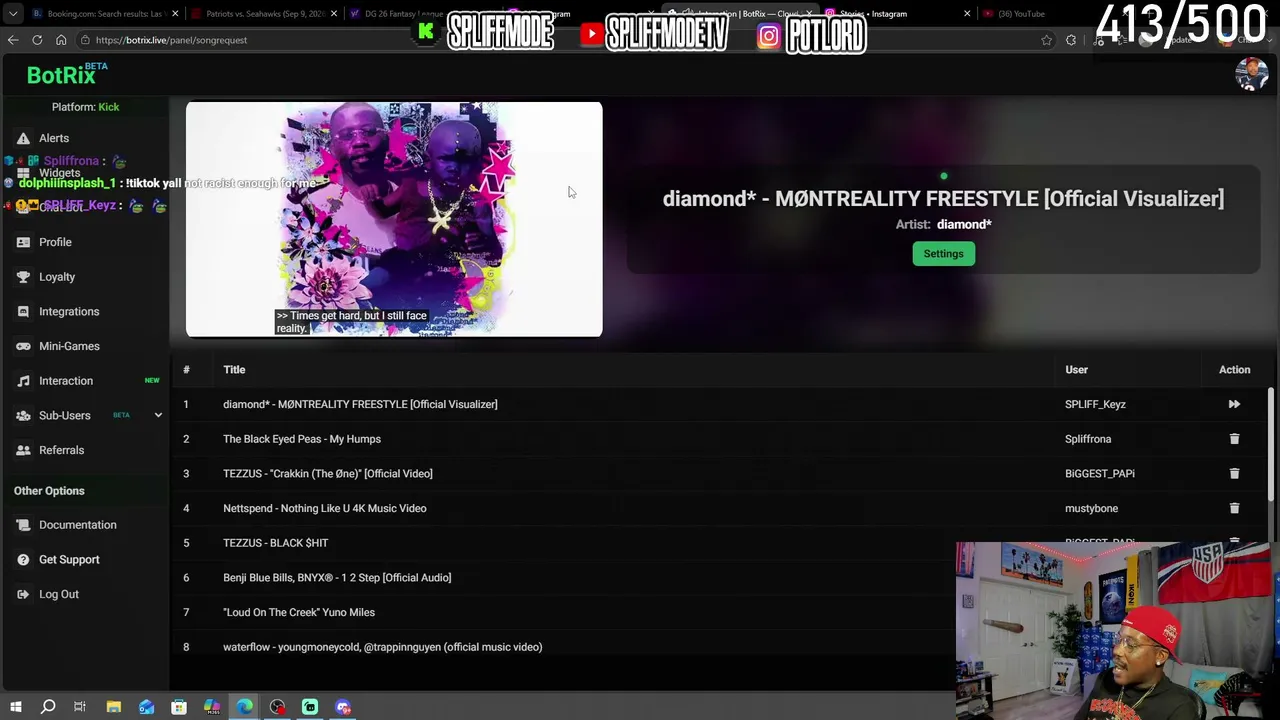Screen dimensions: 1280x720
Task: Open Task View on the taskbar
Action: pyautogui.click(x=80, y=707)
